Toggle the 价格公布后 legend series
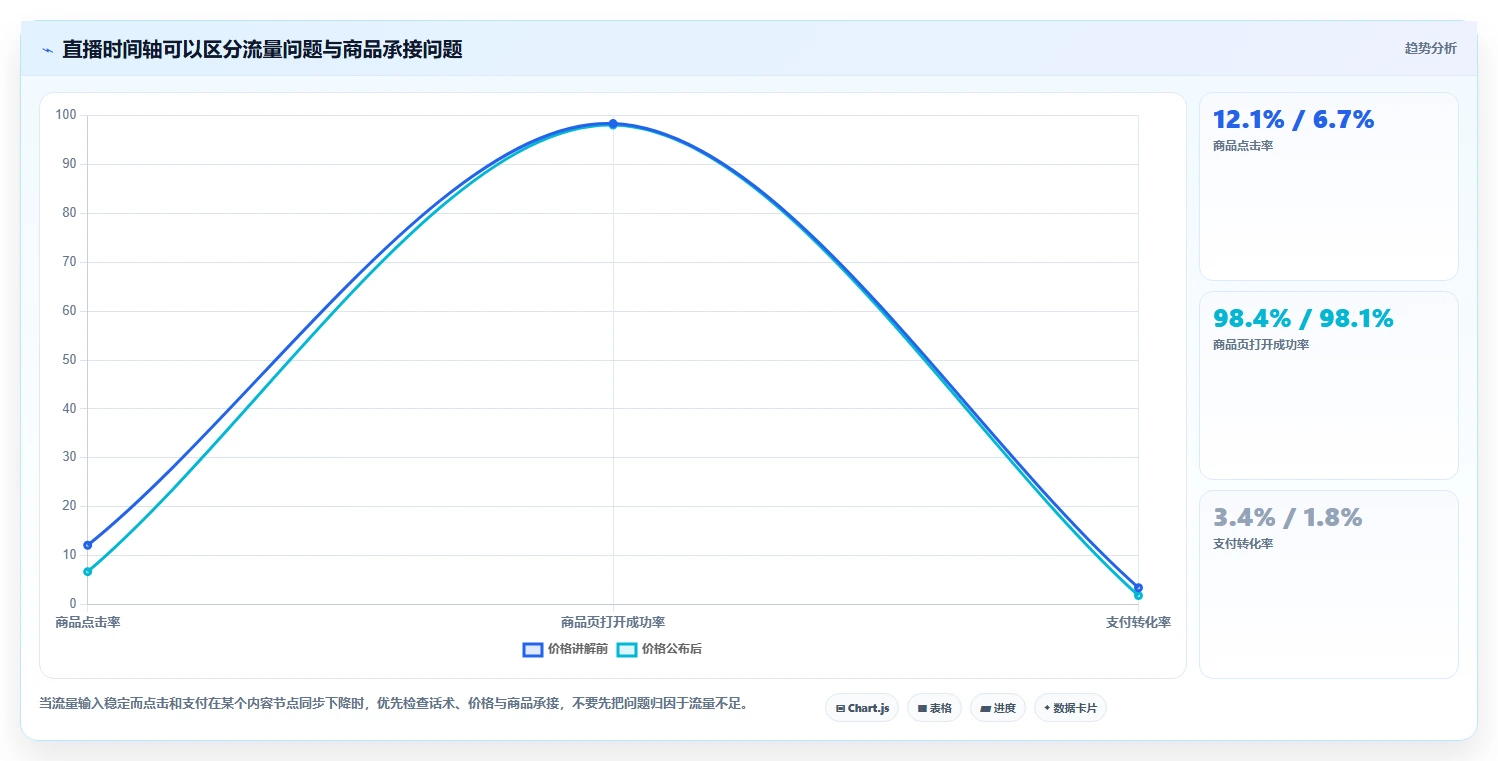Image resolution: width=1498 pixels, height=761 pixels. [659, 649]
